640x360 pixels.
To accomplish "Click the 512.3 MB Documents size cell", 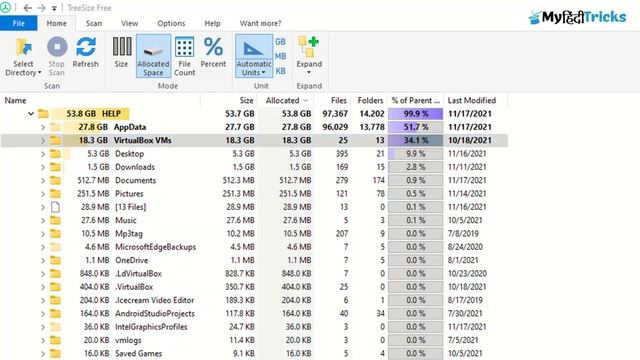I will 238,180.
